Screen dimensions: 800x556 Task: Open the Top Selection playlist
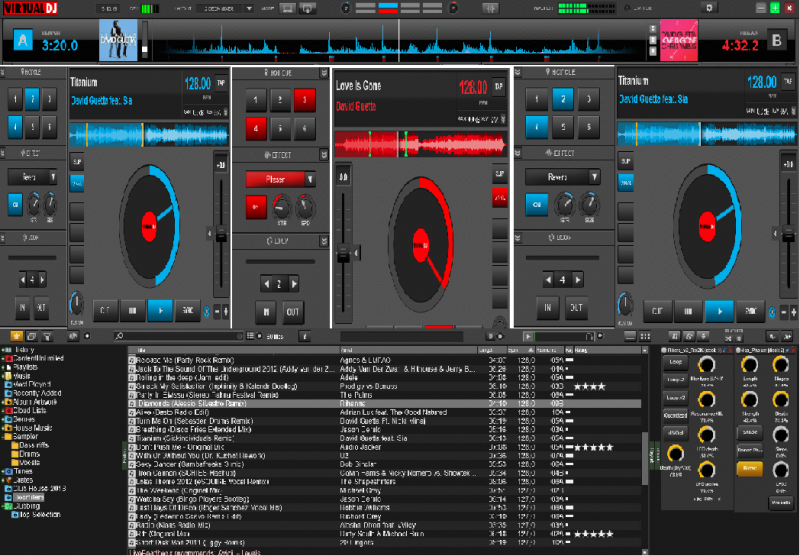[40, 515]
